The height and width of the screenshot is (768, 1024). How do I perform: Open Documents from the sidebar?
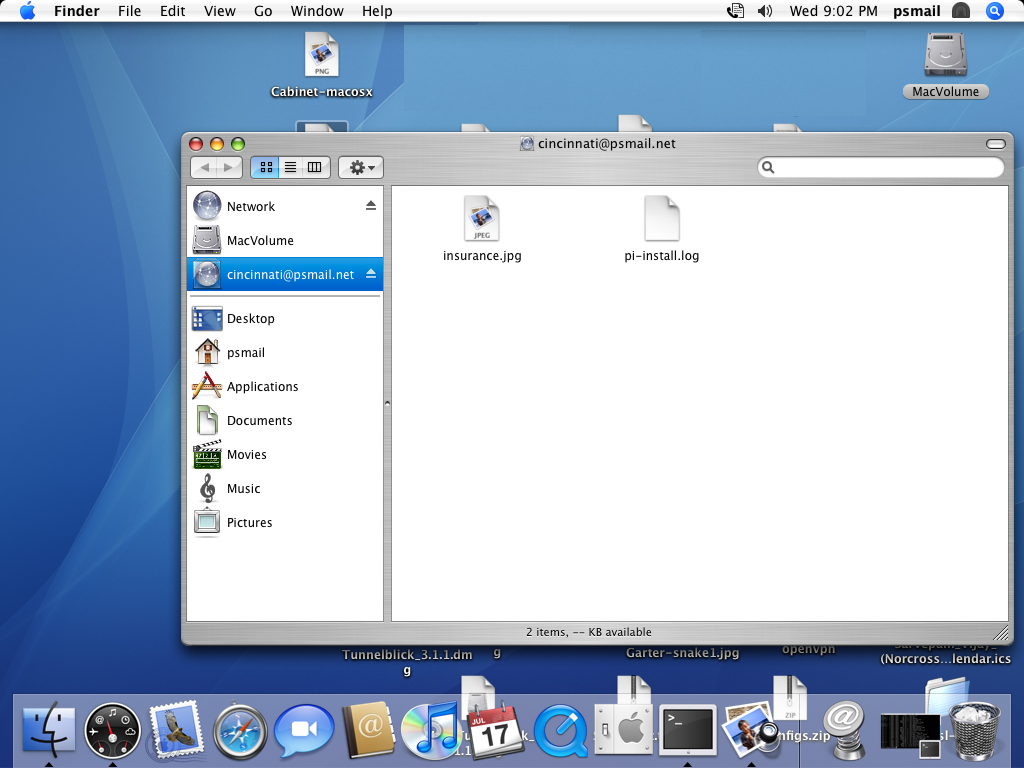285,421
